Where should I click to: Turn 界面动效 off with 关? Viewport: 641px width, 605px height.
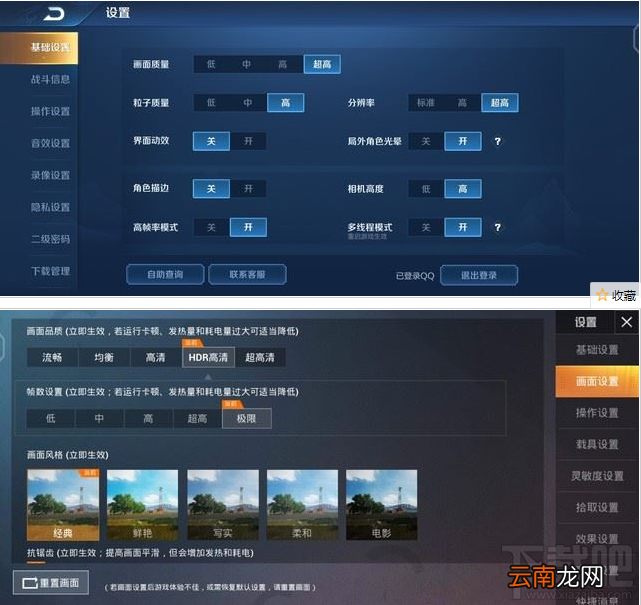(211, 141)
